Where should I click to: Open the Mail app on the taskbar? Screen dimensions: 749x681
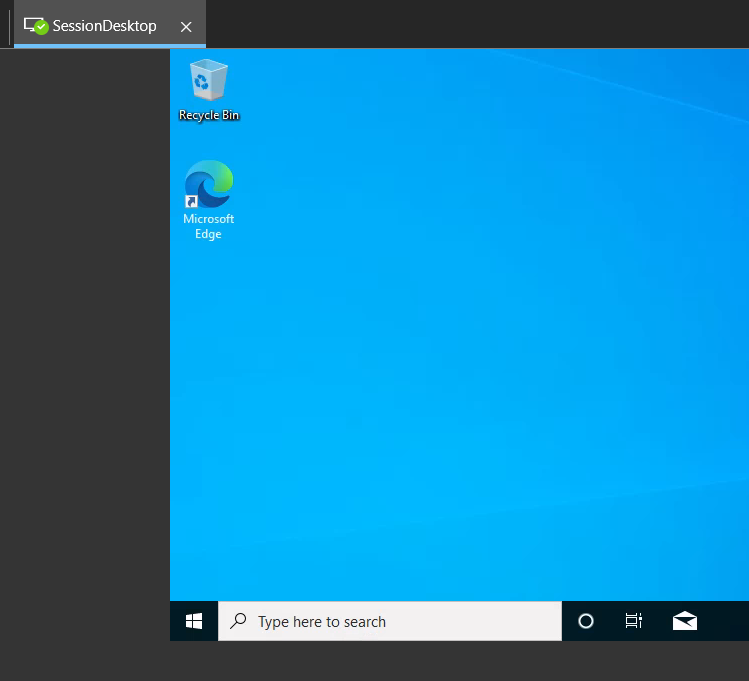[685, 621]
